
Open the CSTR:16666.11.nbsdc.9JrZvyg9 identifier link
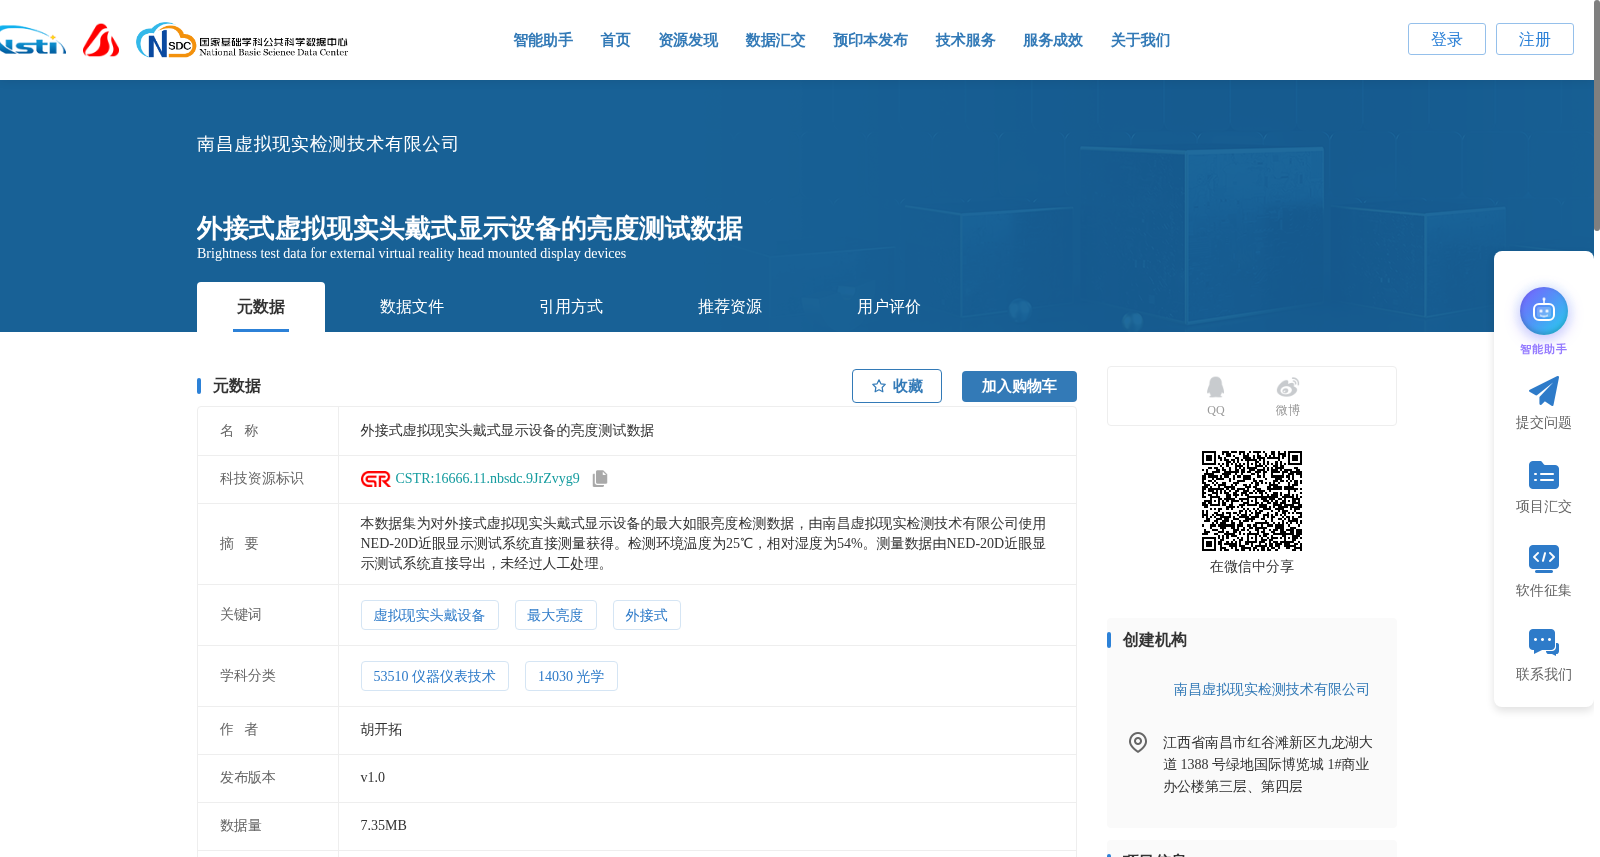(x=487, y=479)
